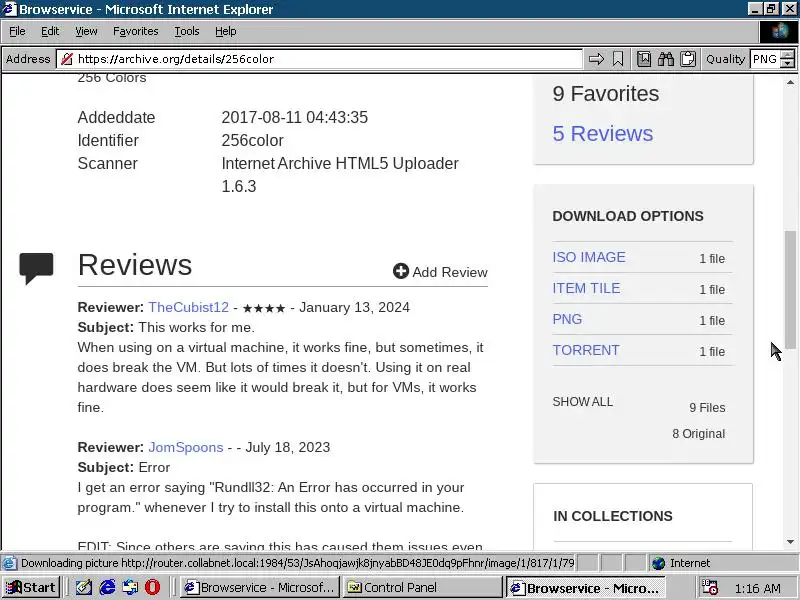
Task: Increase Quality with the up stepper arrow
Action: click(x=788, y=54)
